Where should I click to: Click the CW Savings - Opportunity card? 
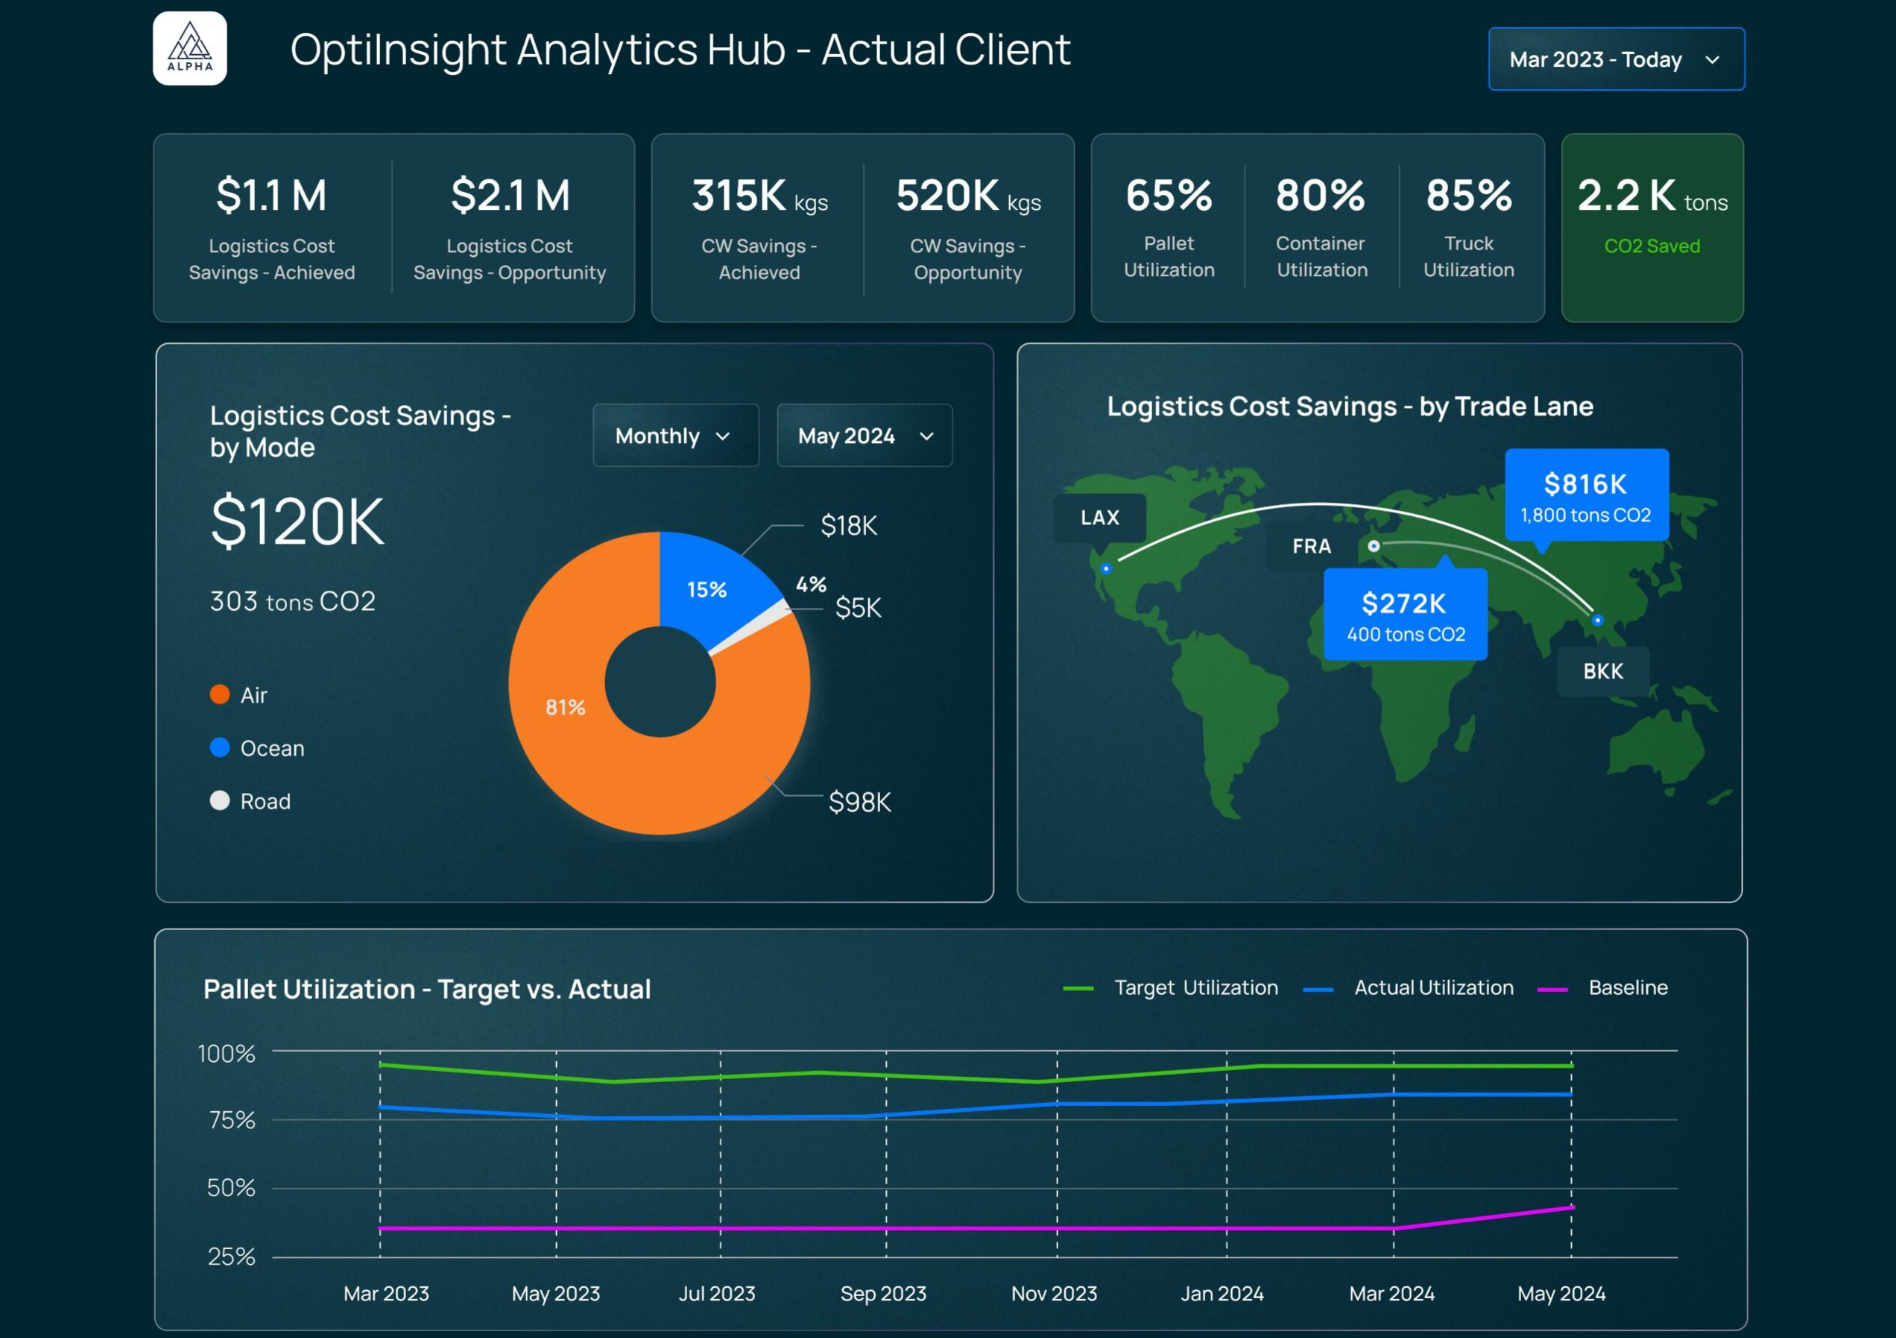[x=966, y=228]
